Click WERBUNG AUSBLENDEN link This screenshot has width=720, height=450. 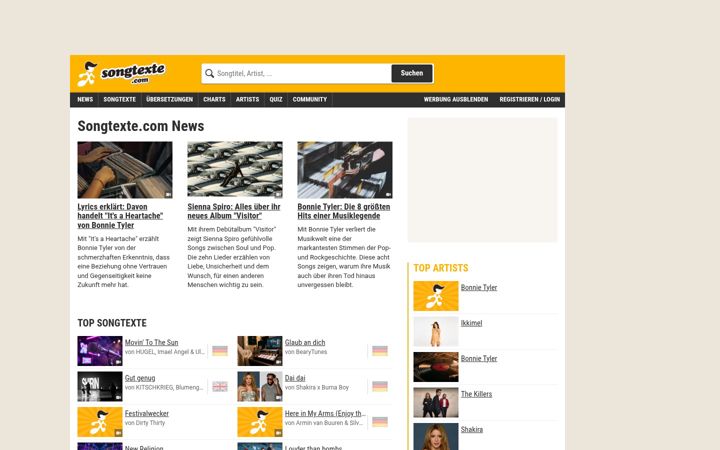(x=456, y=100)
